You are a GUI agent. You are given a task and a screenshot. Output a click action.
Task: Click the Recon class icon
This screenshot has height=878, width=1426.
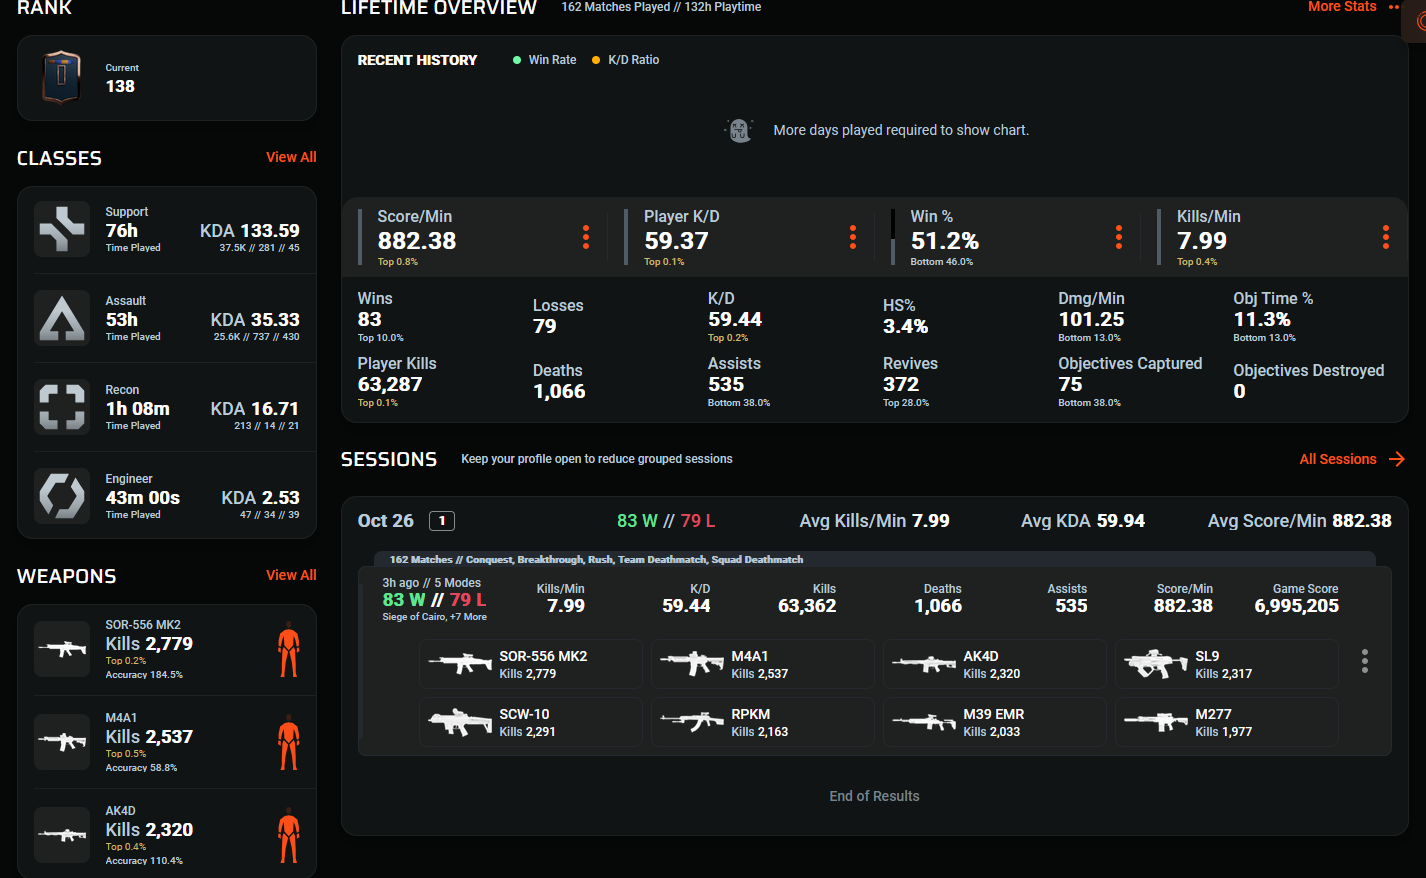(62, 408)
